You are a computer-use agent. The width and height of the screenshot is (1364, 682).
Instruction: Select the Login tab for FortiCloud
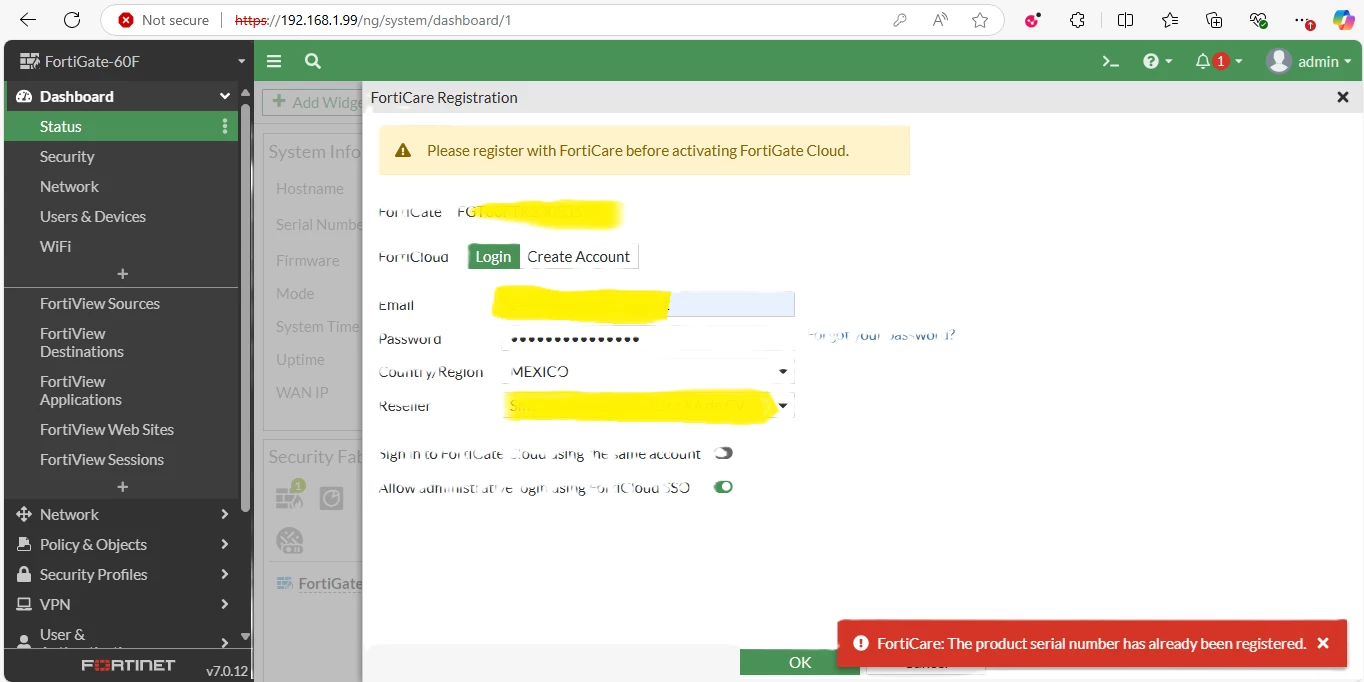coord(493,257)
